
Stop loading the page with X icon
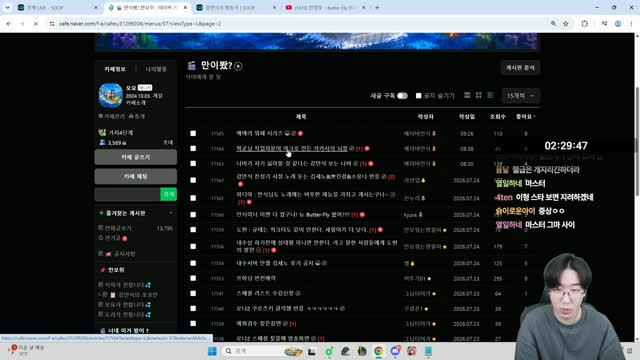[x=36, y=24]
